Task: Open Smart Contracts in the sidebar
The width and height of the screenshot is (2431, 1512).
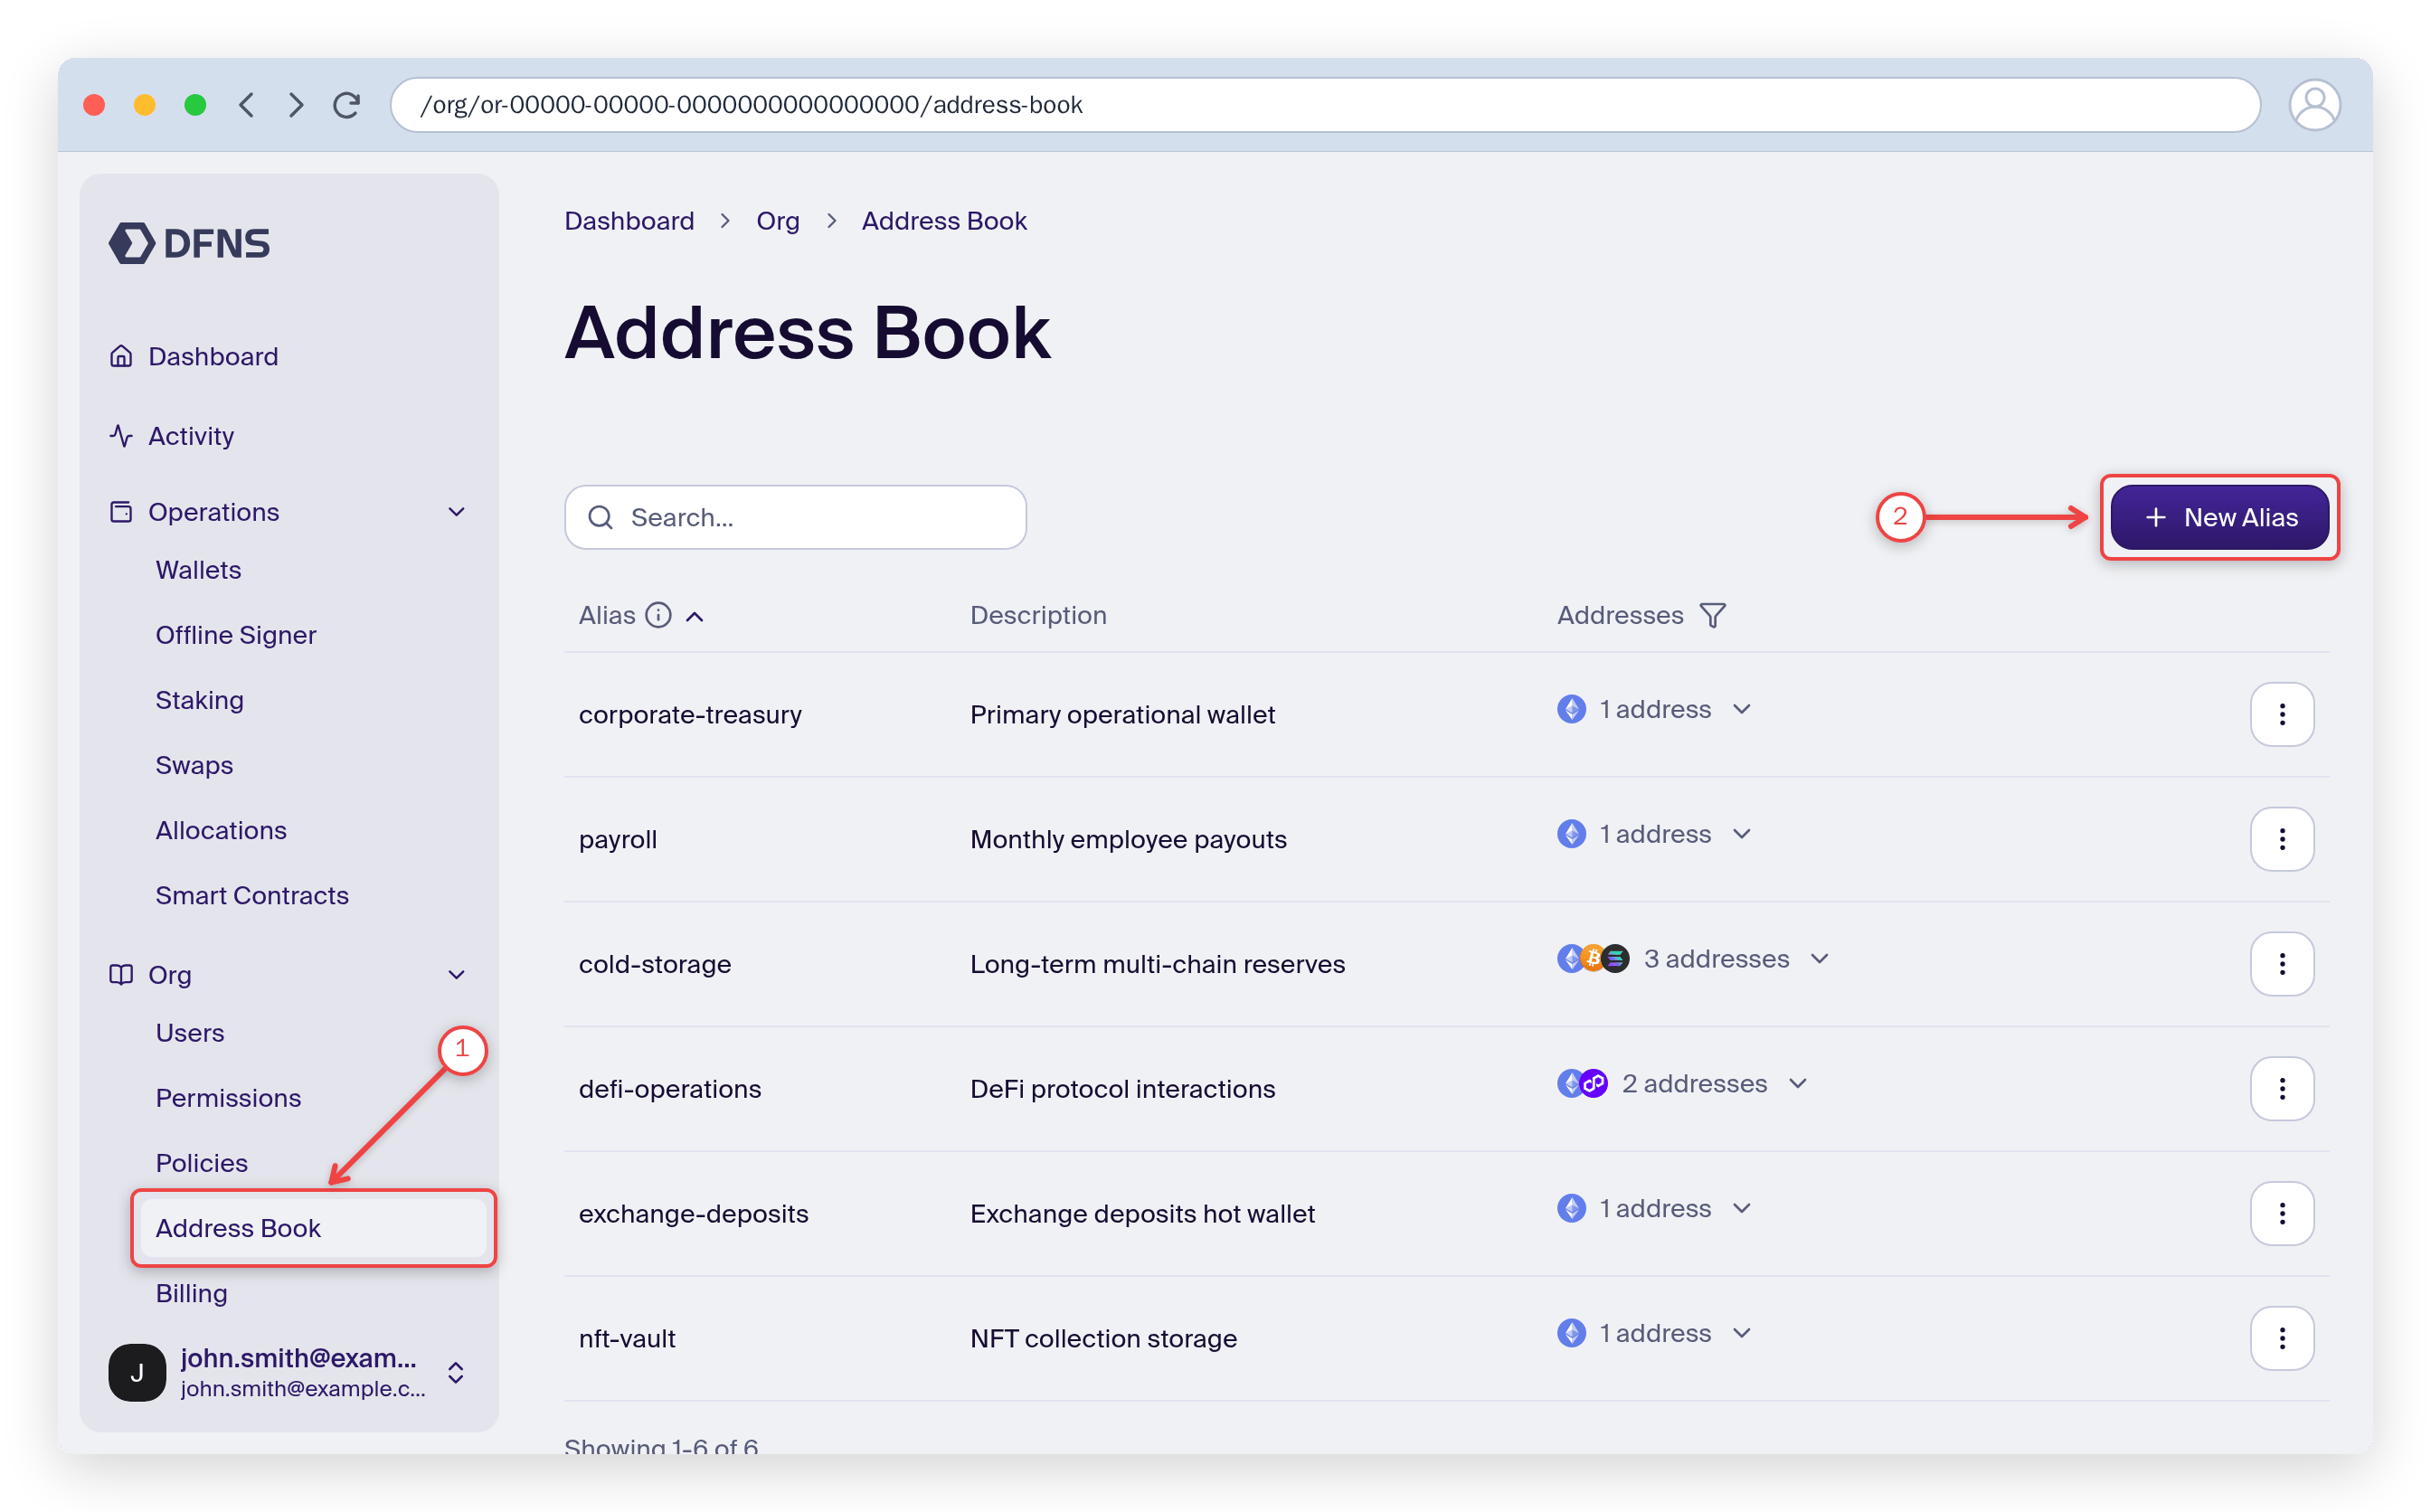Action: [x=252, y=895]
